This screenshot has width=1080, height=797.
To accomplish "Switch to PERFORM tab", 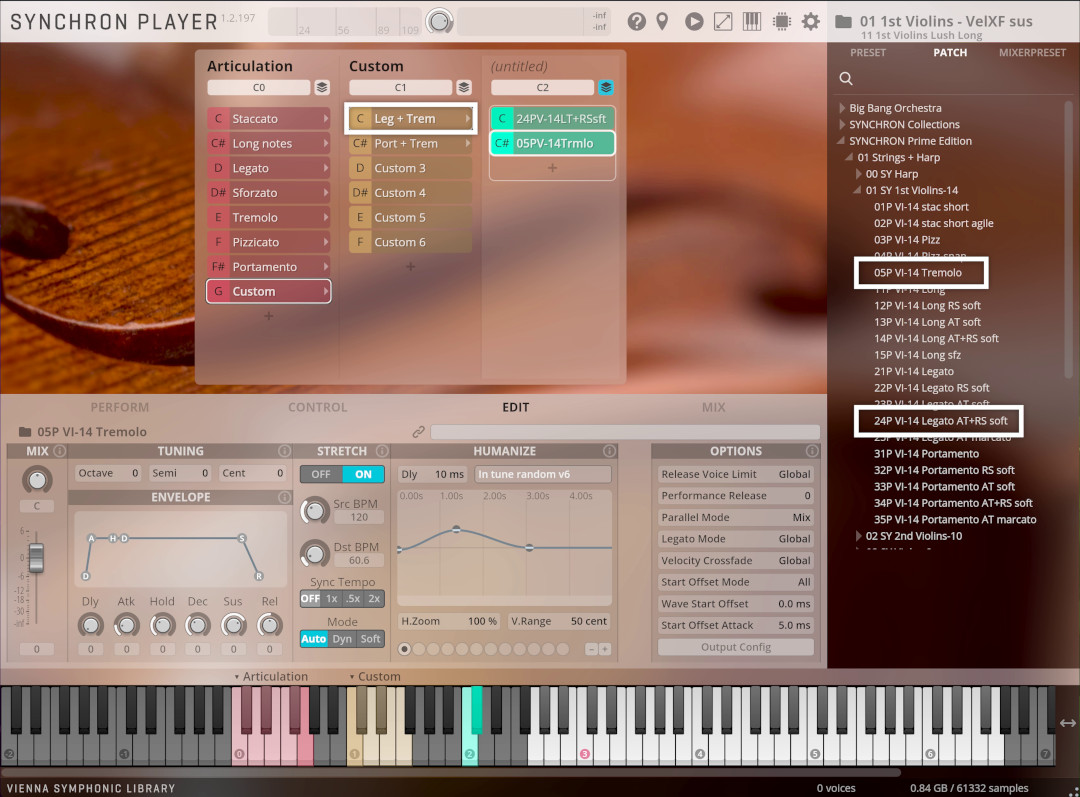I will (x=120, y=407).
